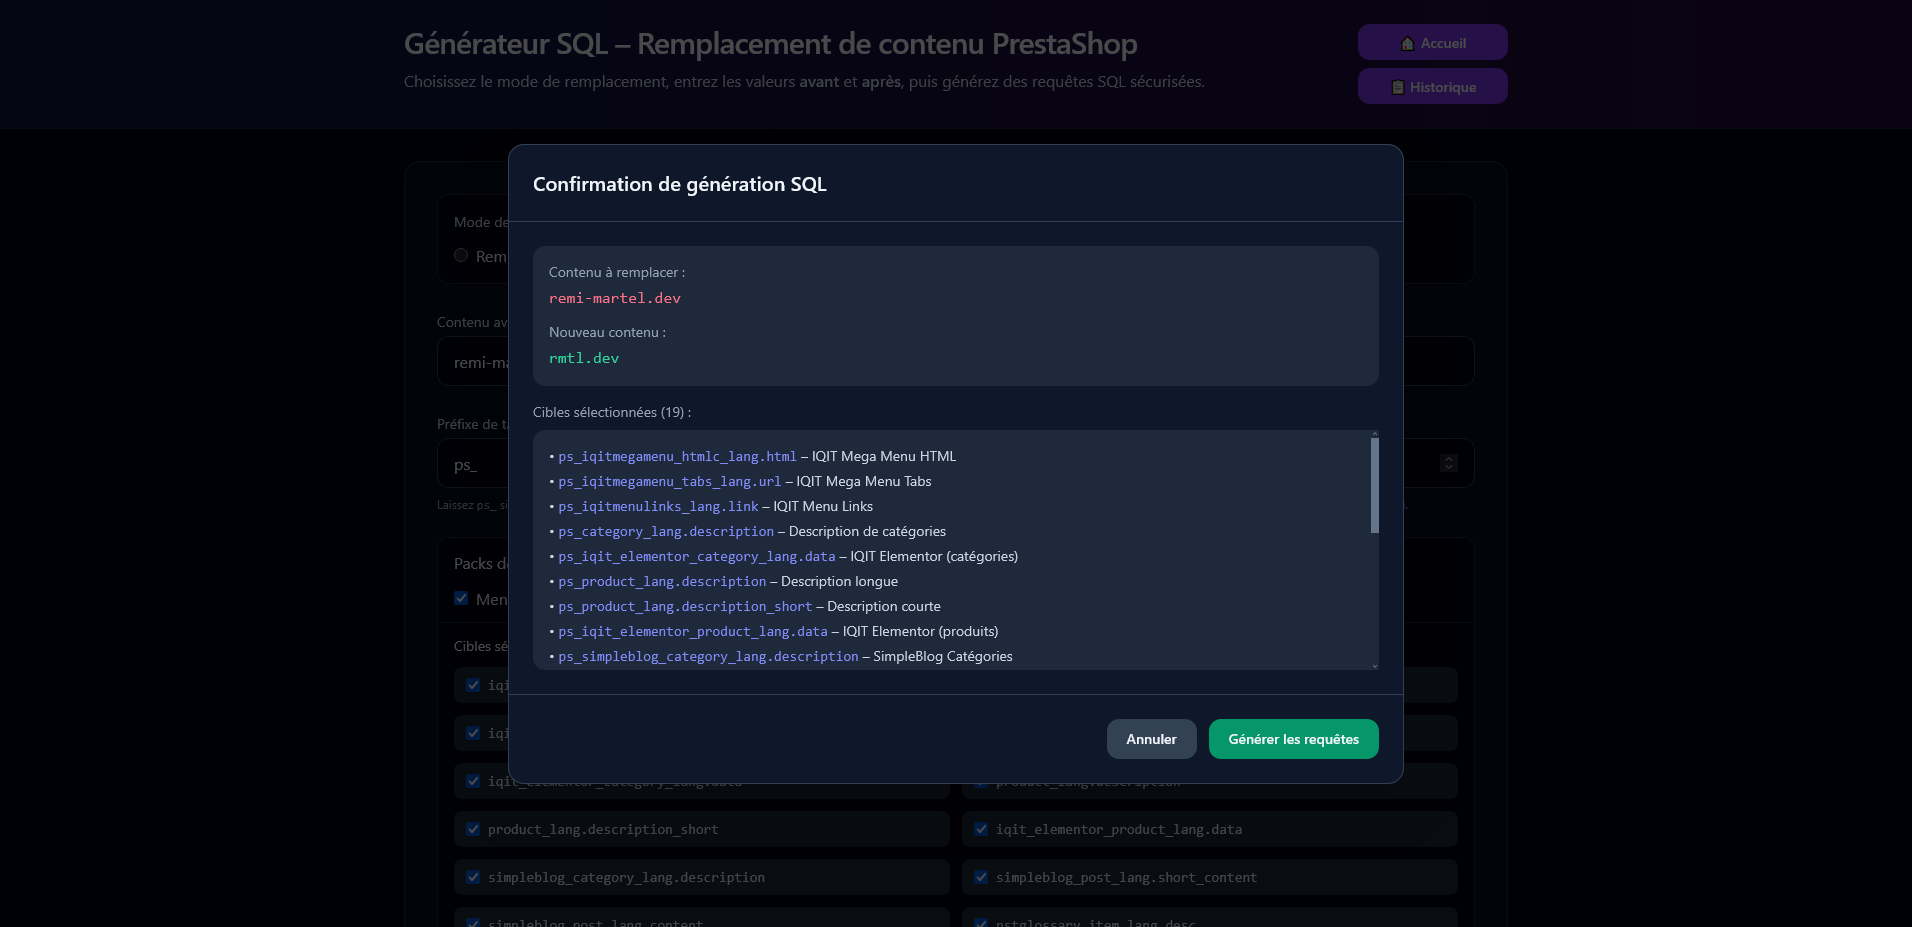Select ps_iqitmegamenu_htmlc_lang.html in the targets list
The image size is (1912, 927).
(x=676, y=456)
